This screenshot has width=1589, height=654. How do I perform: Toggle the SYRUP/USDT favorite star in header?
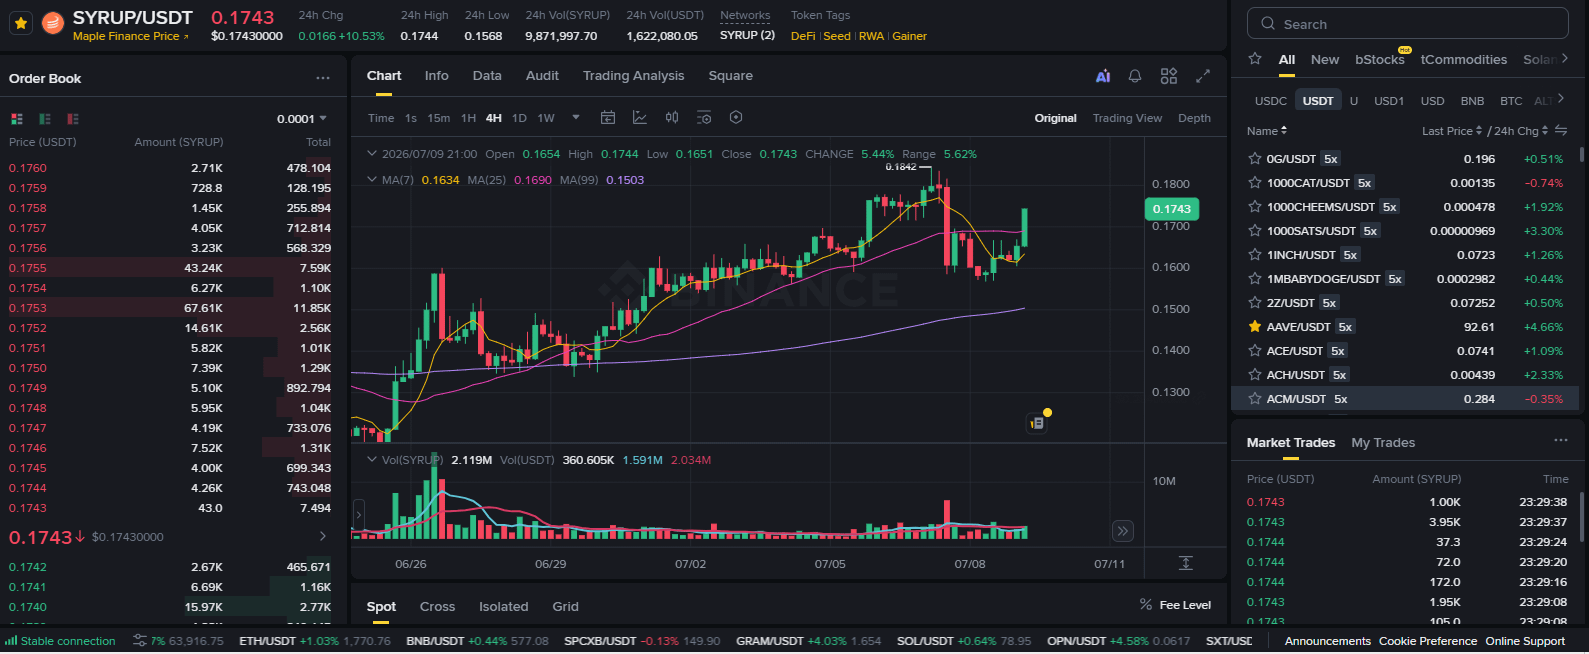pyautogui.click(x=21, y=22)
